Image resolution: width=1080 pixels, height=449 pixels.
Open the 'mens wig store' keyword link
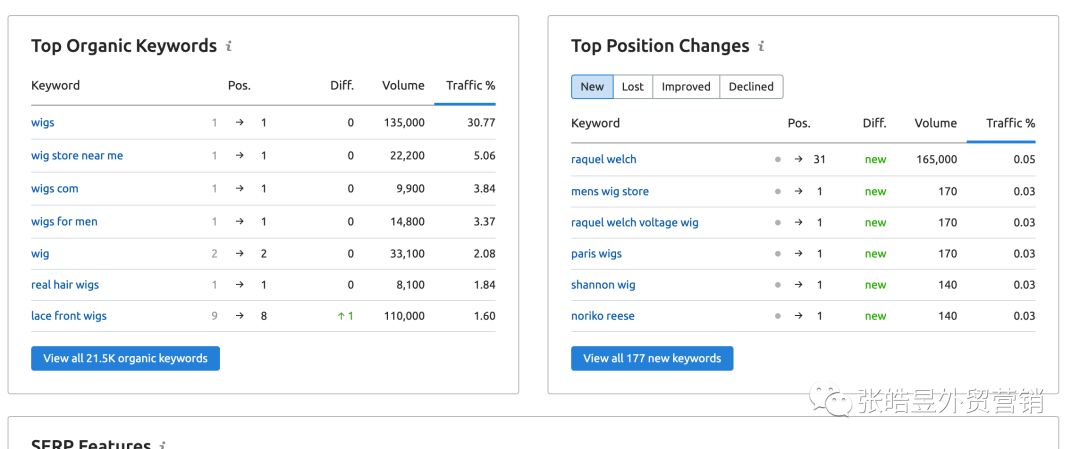click(x=610, y=191)
